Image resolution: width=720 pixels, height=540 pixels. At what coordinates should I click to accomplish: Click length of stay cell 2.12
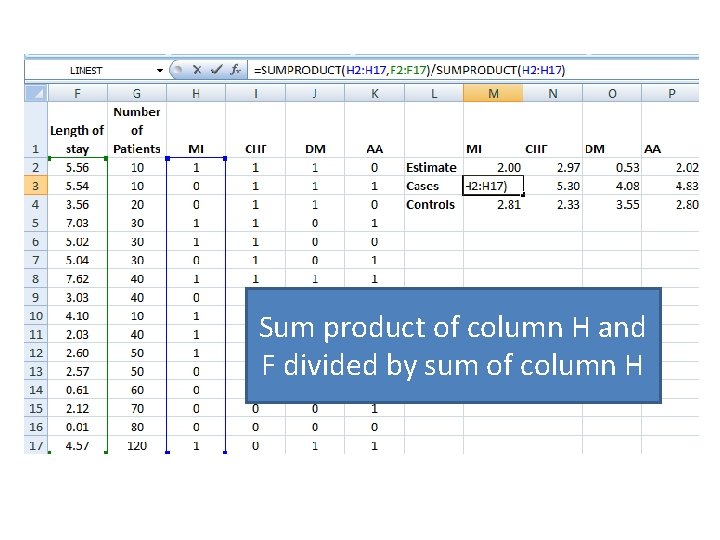coord(77,409)
